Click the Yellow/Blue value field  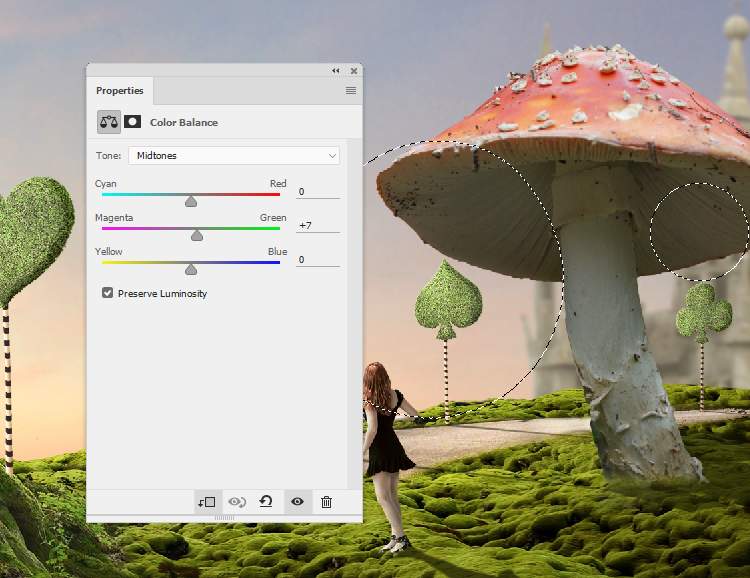tap(317, 260)
